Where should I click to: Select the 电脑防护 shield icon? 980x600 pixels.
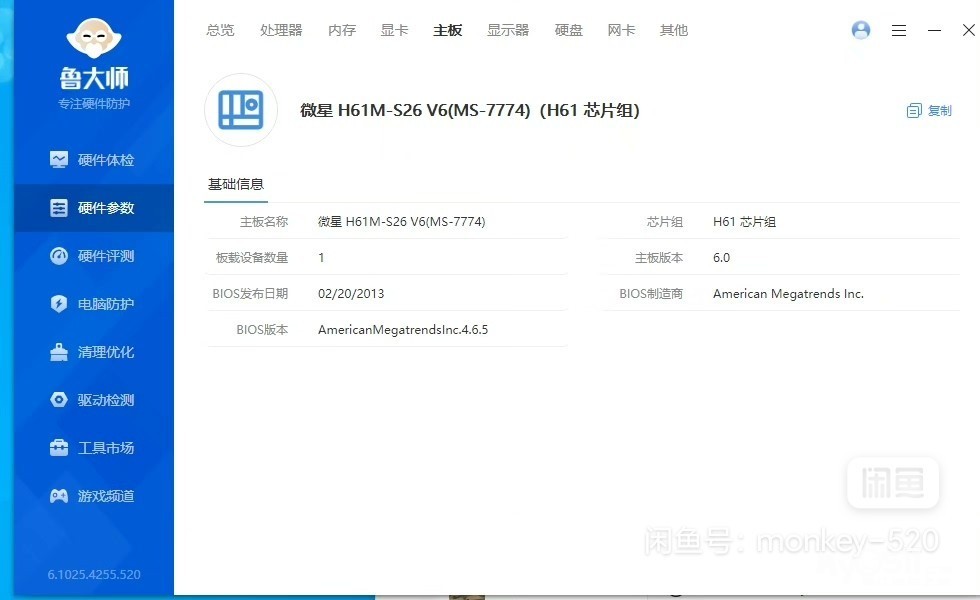[x=59, y=304]
